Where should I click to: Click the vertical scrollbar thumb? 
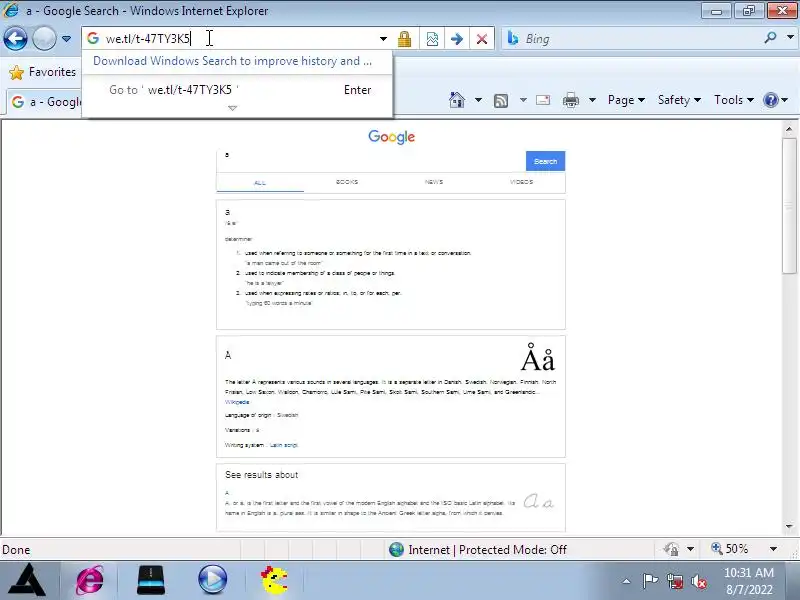(789, 206)
